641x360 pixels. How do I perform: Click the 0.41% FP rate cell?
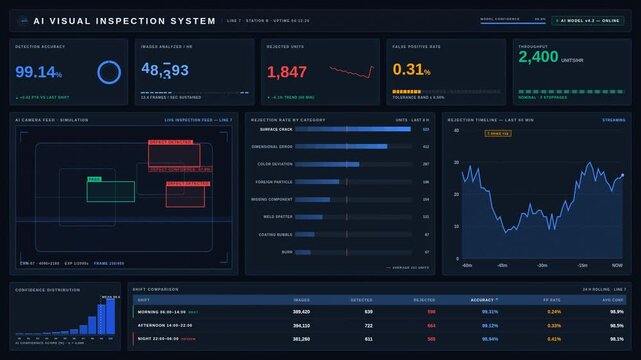(x=554, y=339)
